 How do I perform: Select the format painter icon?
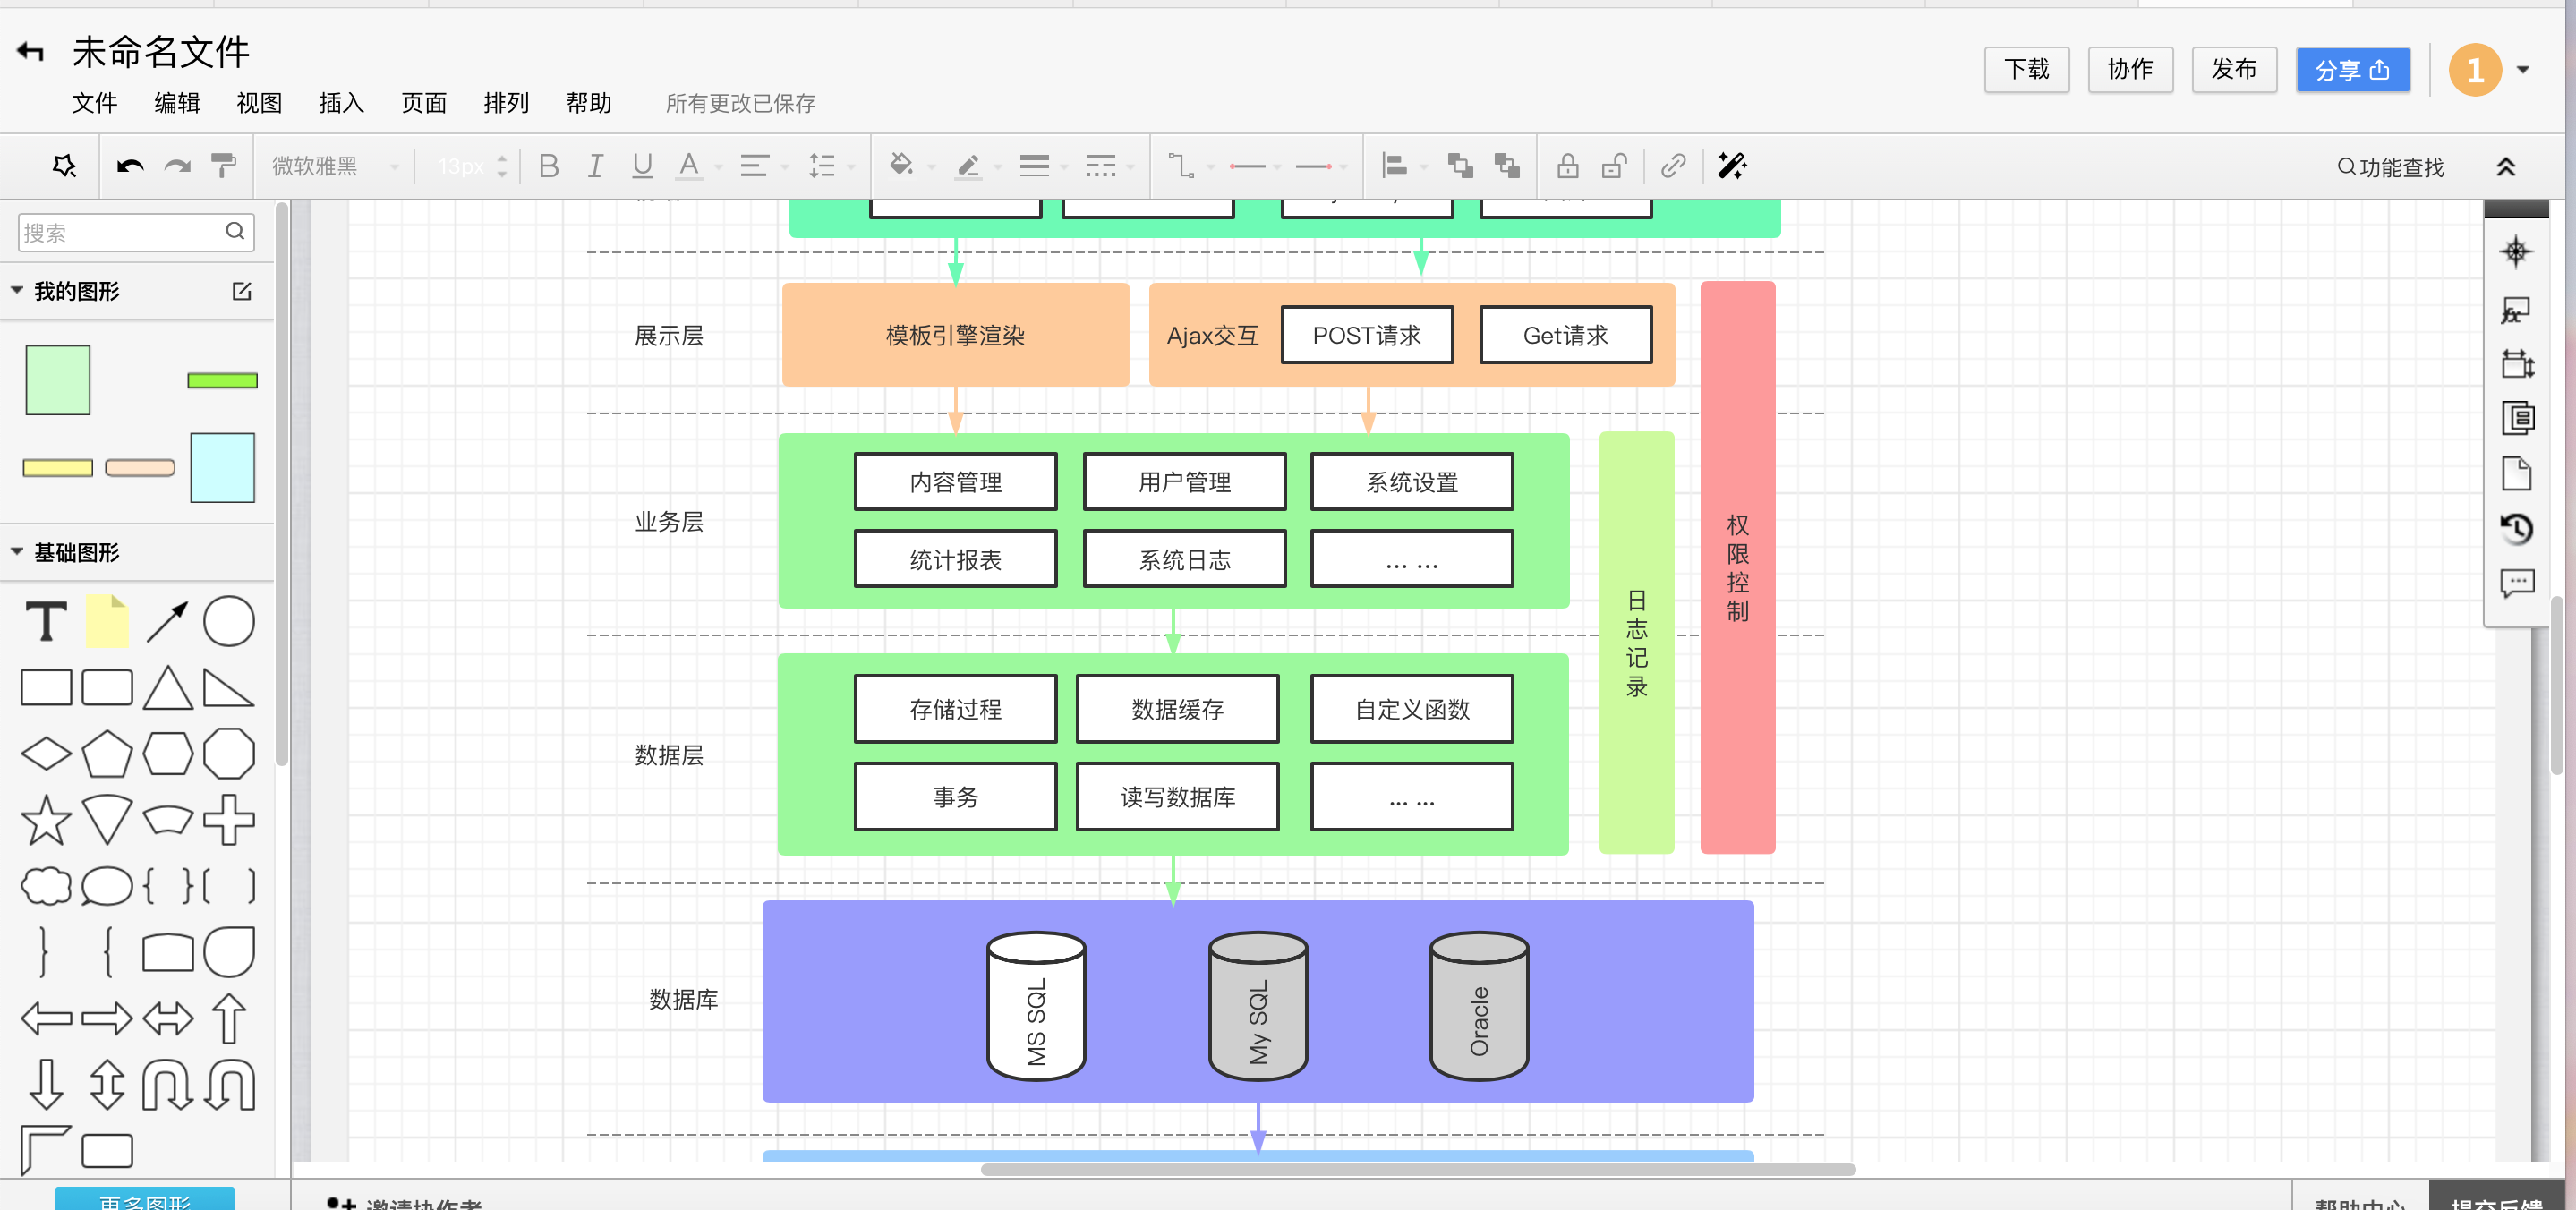(224, 166)
